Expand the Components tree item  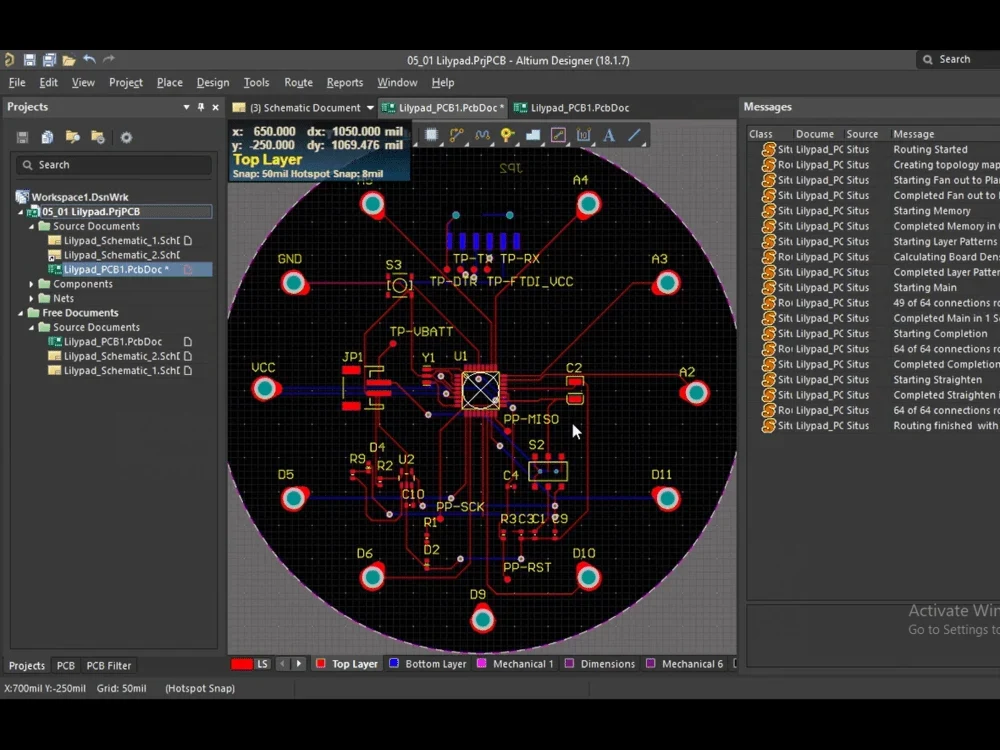[x=31, y=283]
